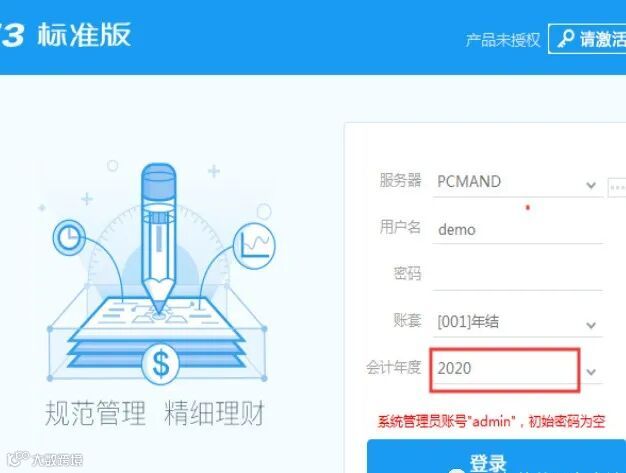626x473 pixels.
Task: Click the dollar sign coin icon
Action: pos(160,364)
